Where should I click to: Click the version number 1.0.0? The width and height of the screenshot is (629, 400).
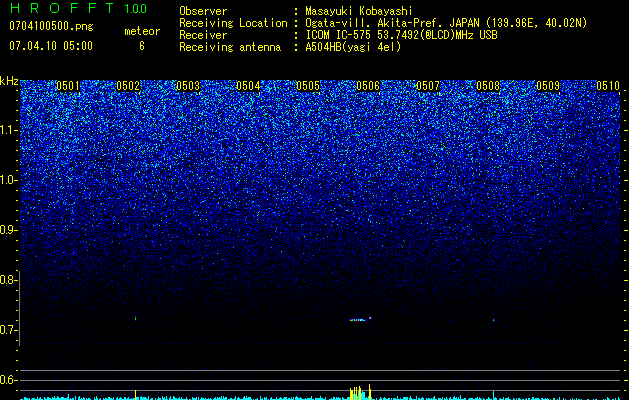(x=135, y=8)
